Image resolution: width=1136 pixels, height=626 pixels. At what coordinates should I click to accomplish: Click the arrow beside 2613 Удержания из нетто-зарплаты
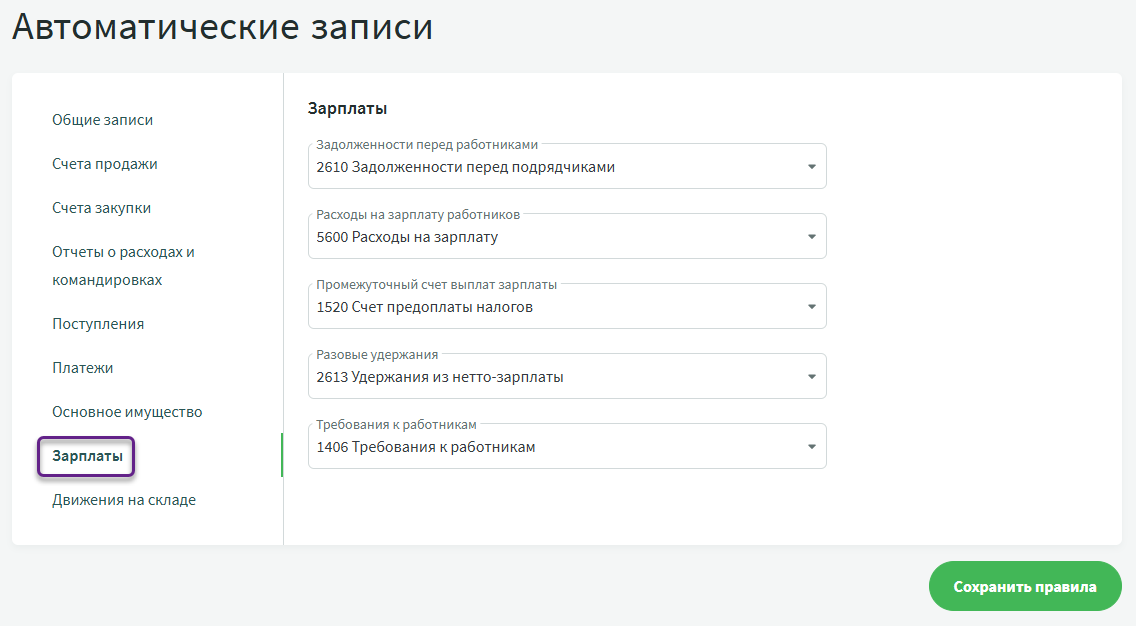[812, 377]
